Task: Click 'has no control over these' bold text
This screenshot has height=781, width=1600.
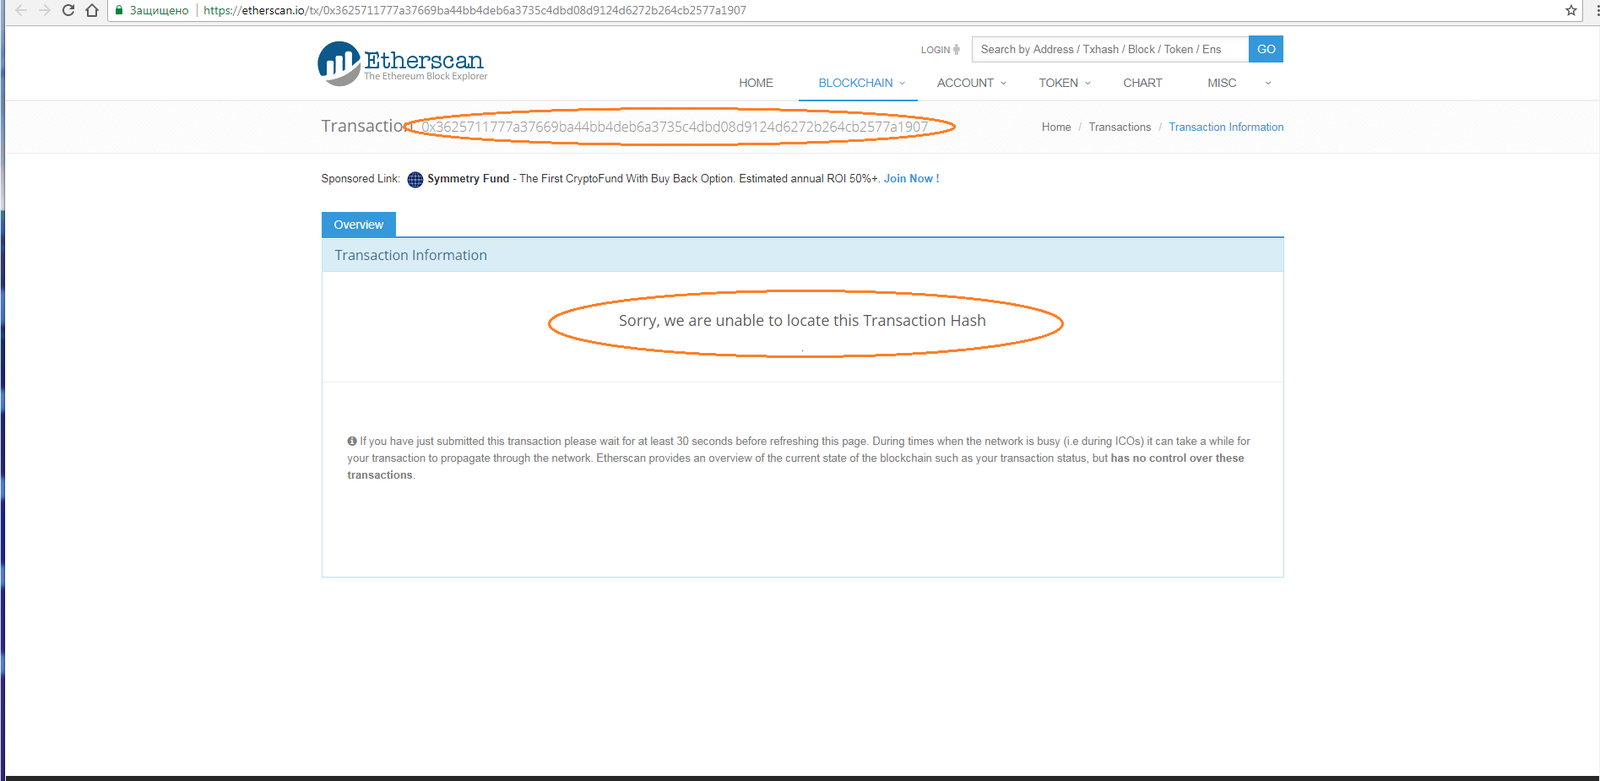Action: [x=1177, y=458]
